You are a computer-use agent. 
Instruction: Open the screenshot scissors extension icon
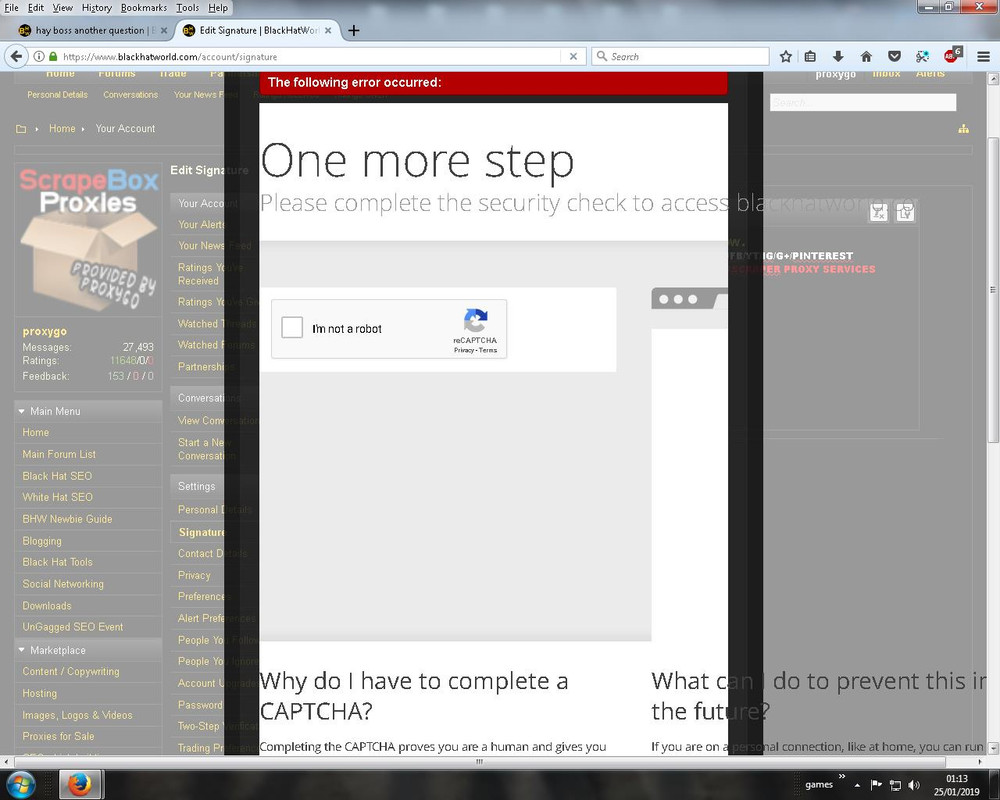coord(922,56)
